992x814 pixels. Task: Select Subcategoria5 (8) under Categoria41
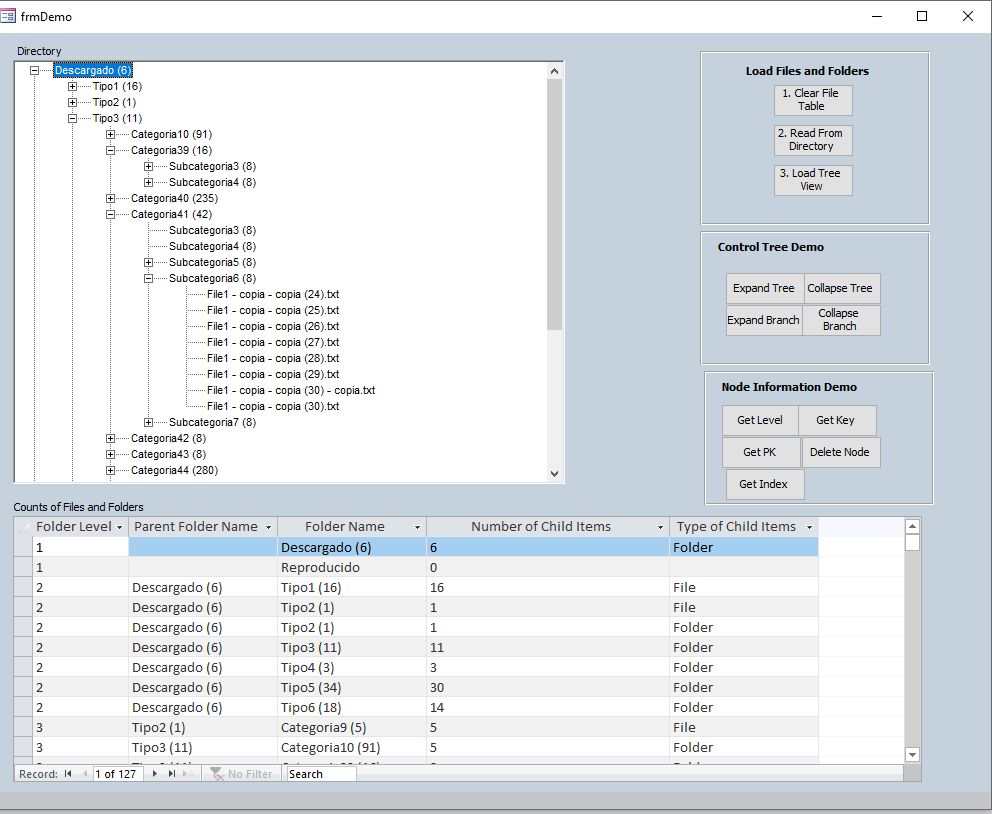[x=212, y=262]
